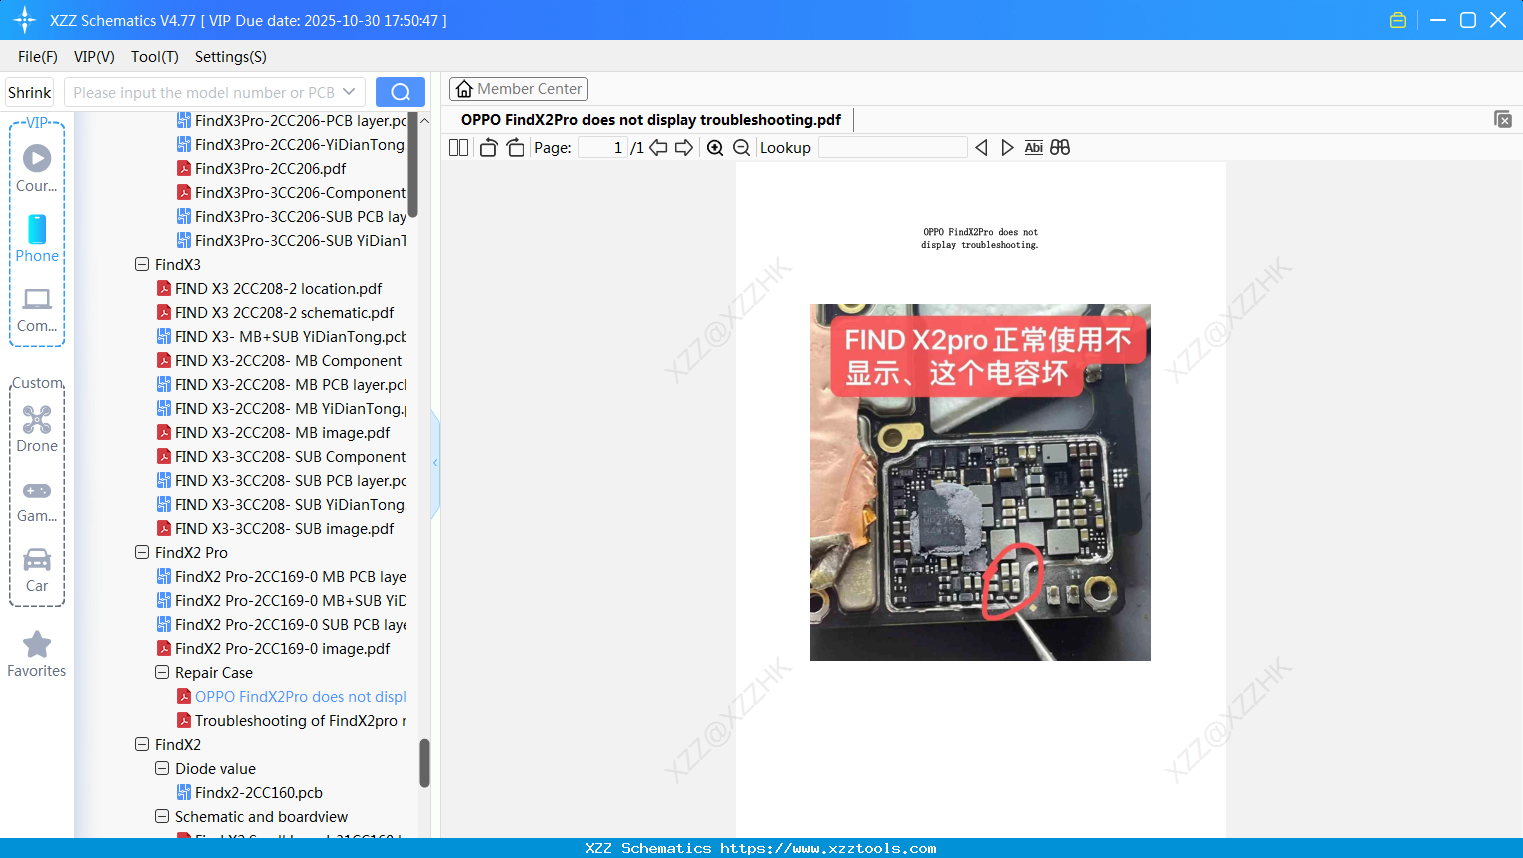Zoom out of the PDF
The height and width of the screenshot is (858, 1523).
pyautogui.click(x=741, y=148)
